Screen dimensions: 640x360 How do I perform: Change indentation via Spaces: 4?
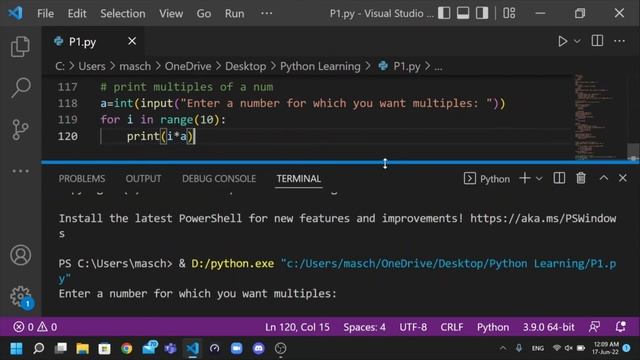[x=364, y=327]
